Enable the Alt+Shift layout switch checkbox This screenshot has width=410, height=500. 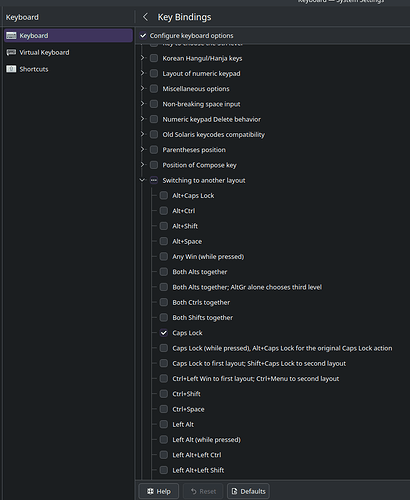pyautogui.click(x=164, y=226)
